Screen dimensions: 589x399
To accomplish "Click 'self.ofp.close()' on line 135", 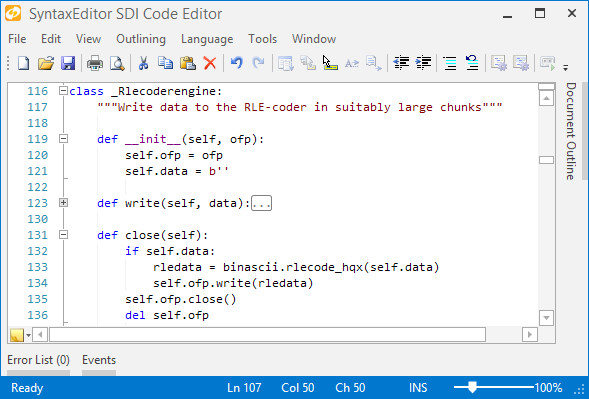I will click(181, 299).
